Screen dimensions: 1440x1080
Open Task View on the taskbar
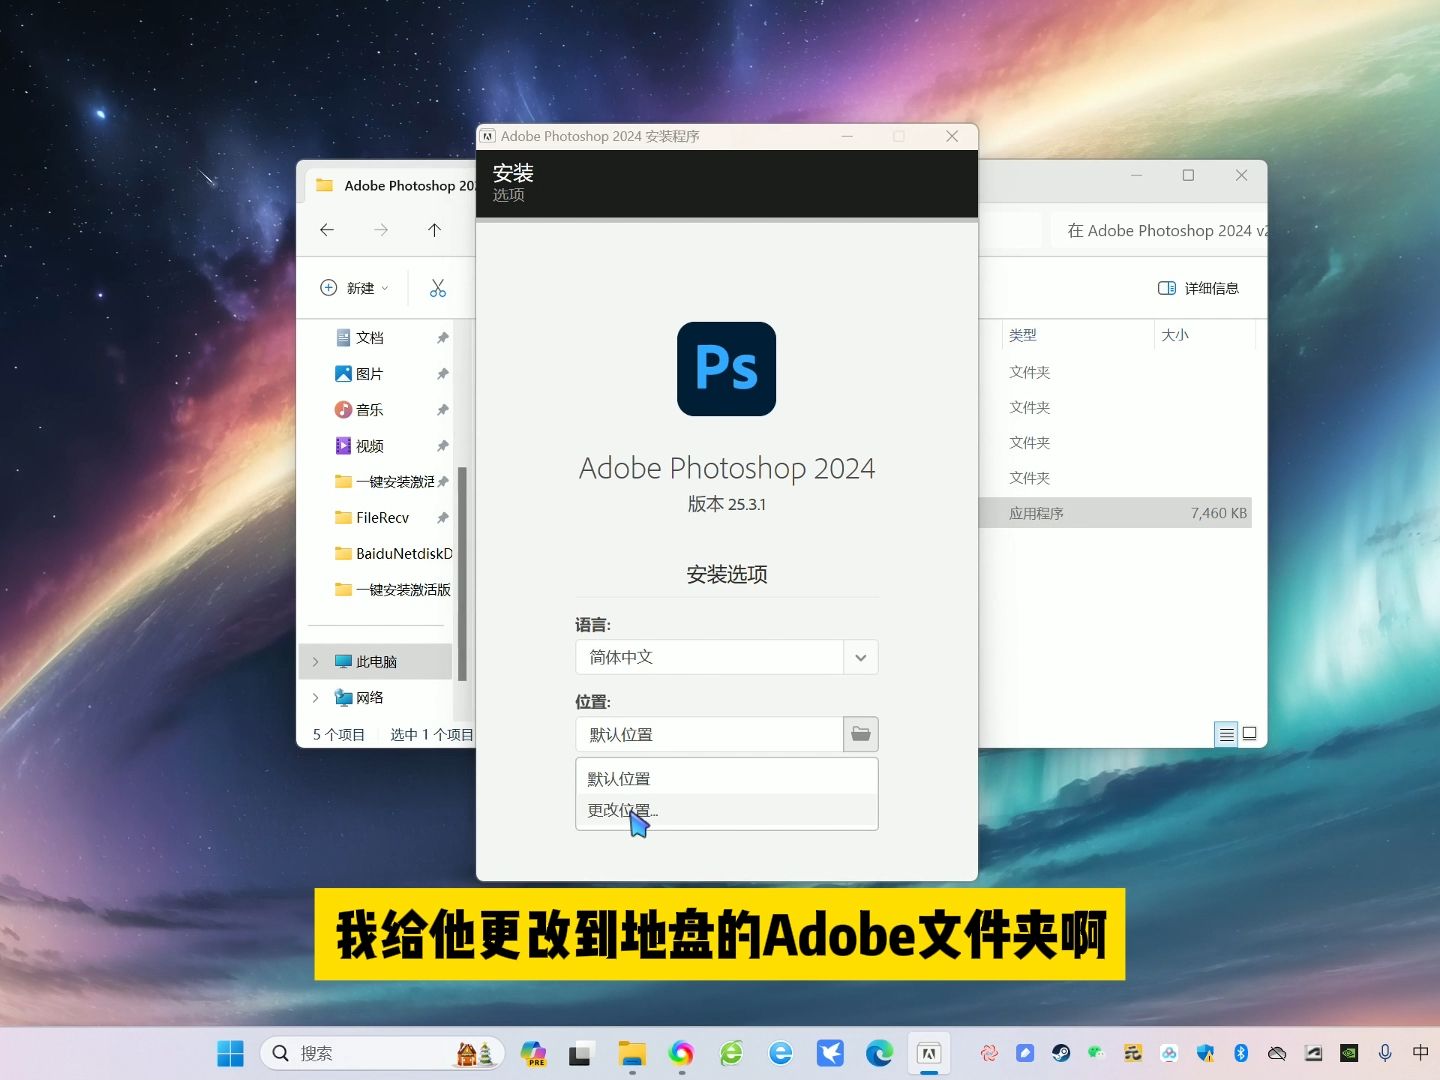[x=582, y=1053]
